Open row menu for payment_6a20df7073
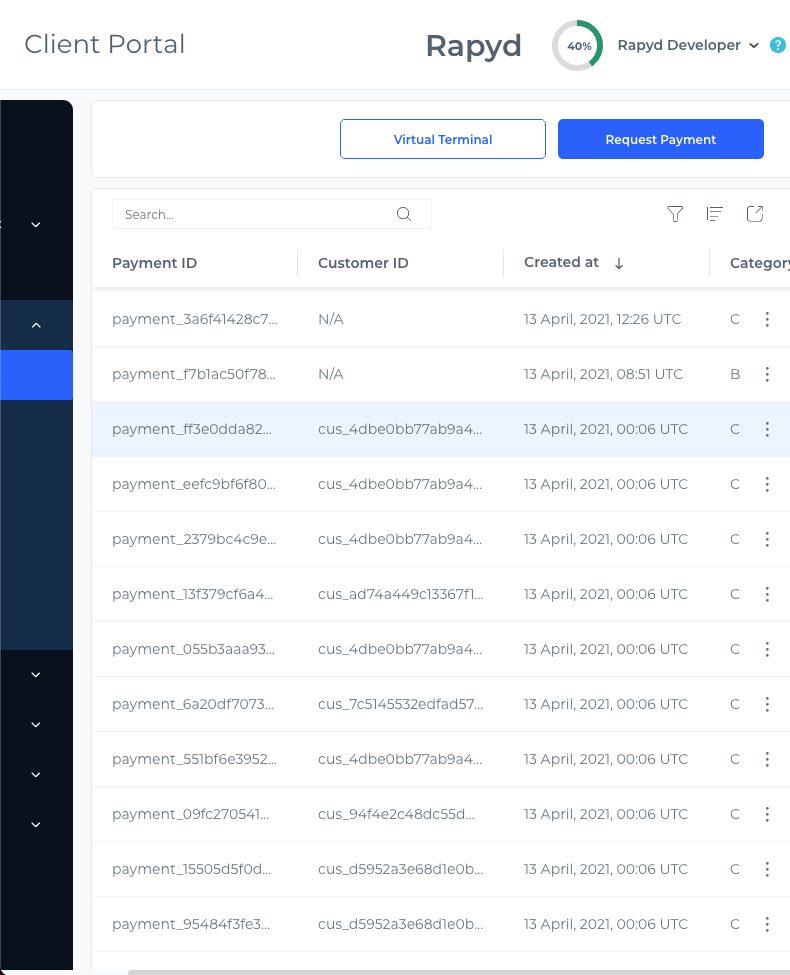790x975 pixels. click(767, 704)
